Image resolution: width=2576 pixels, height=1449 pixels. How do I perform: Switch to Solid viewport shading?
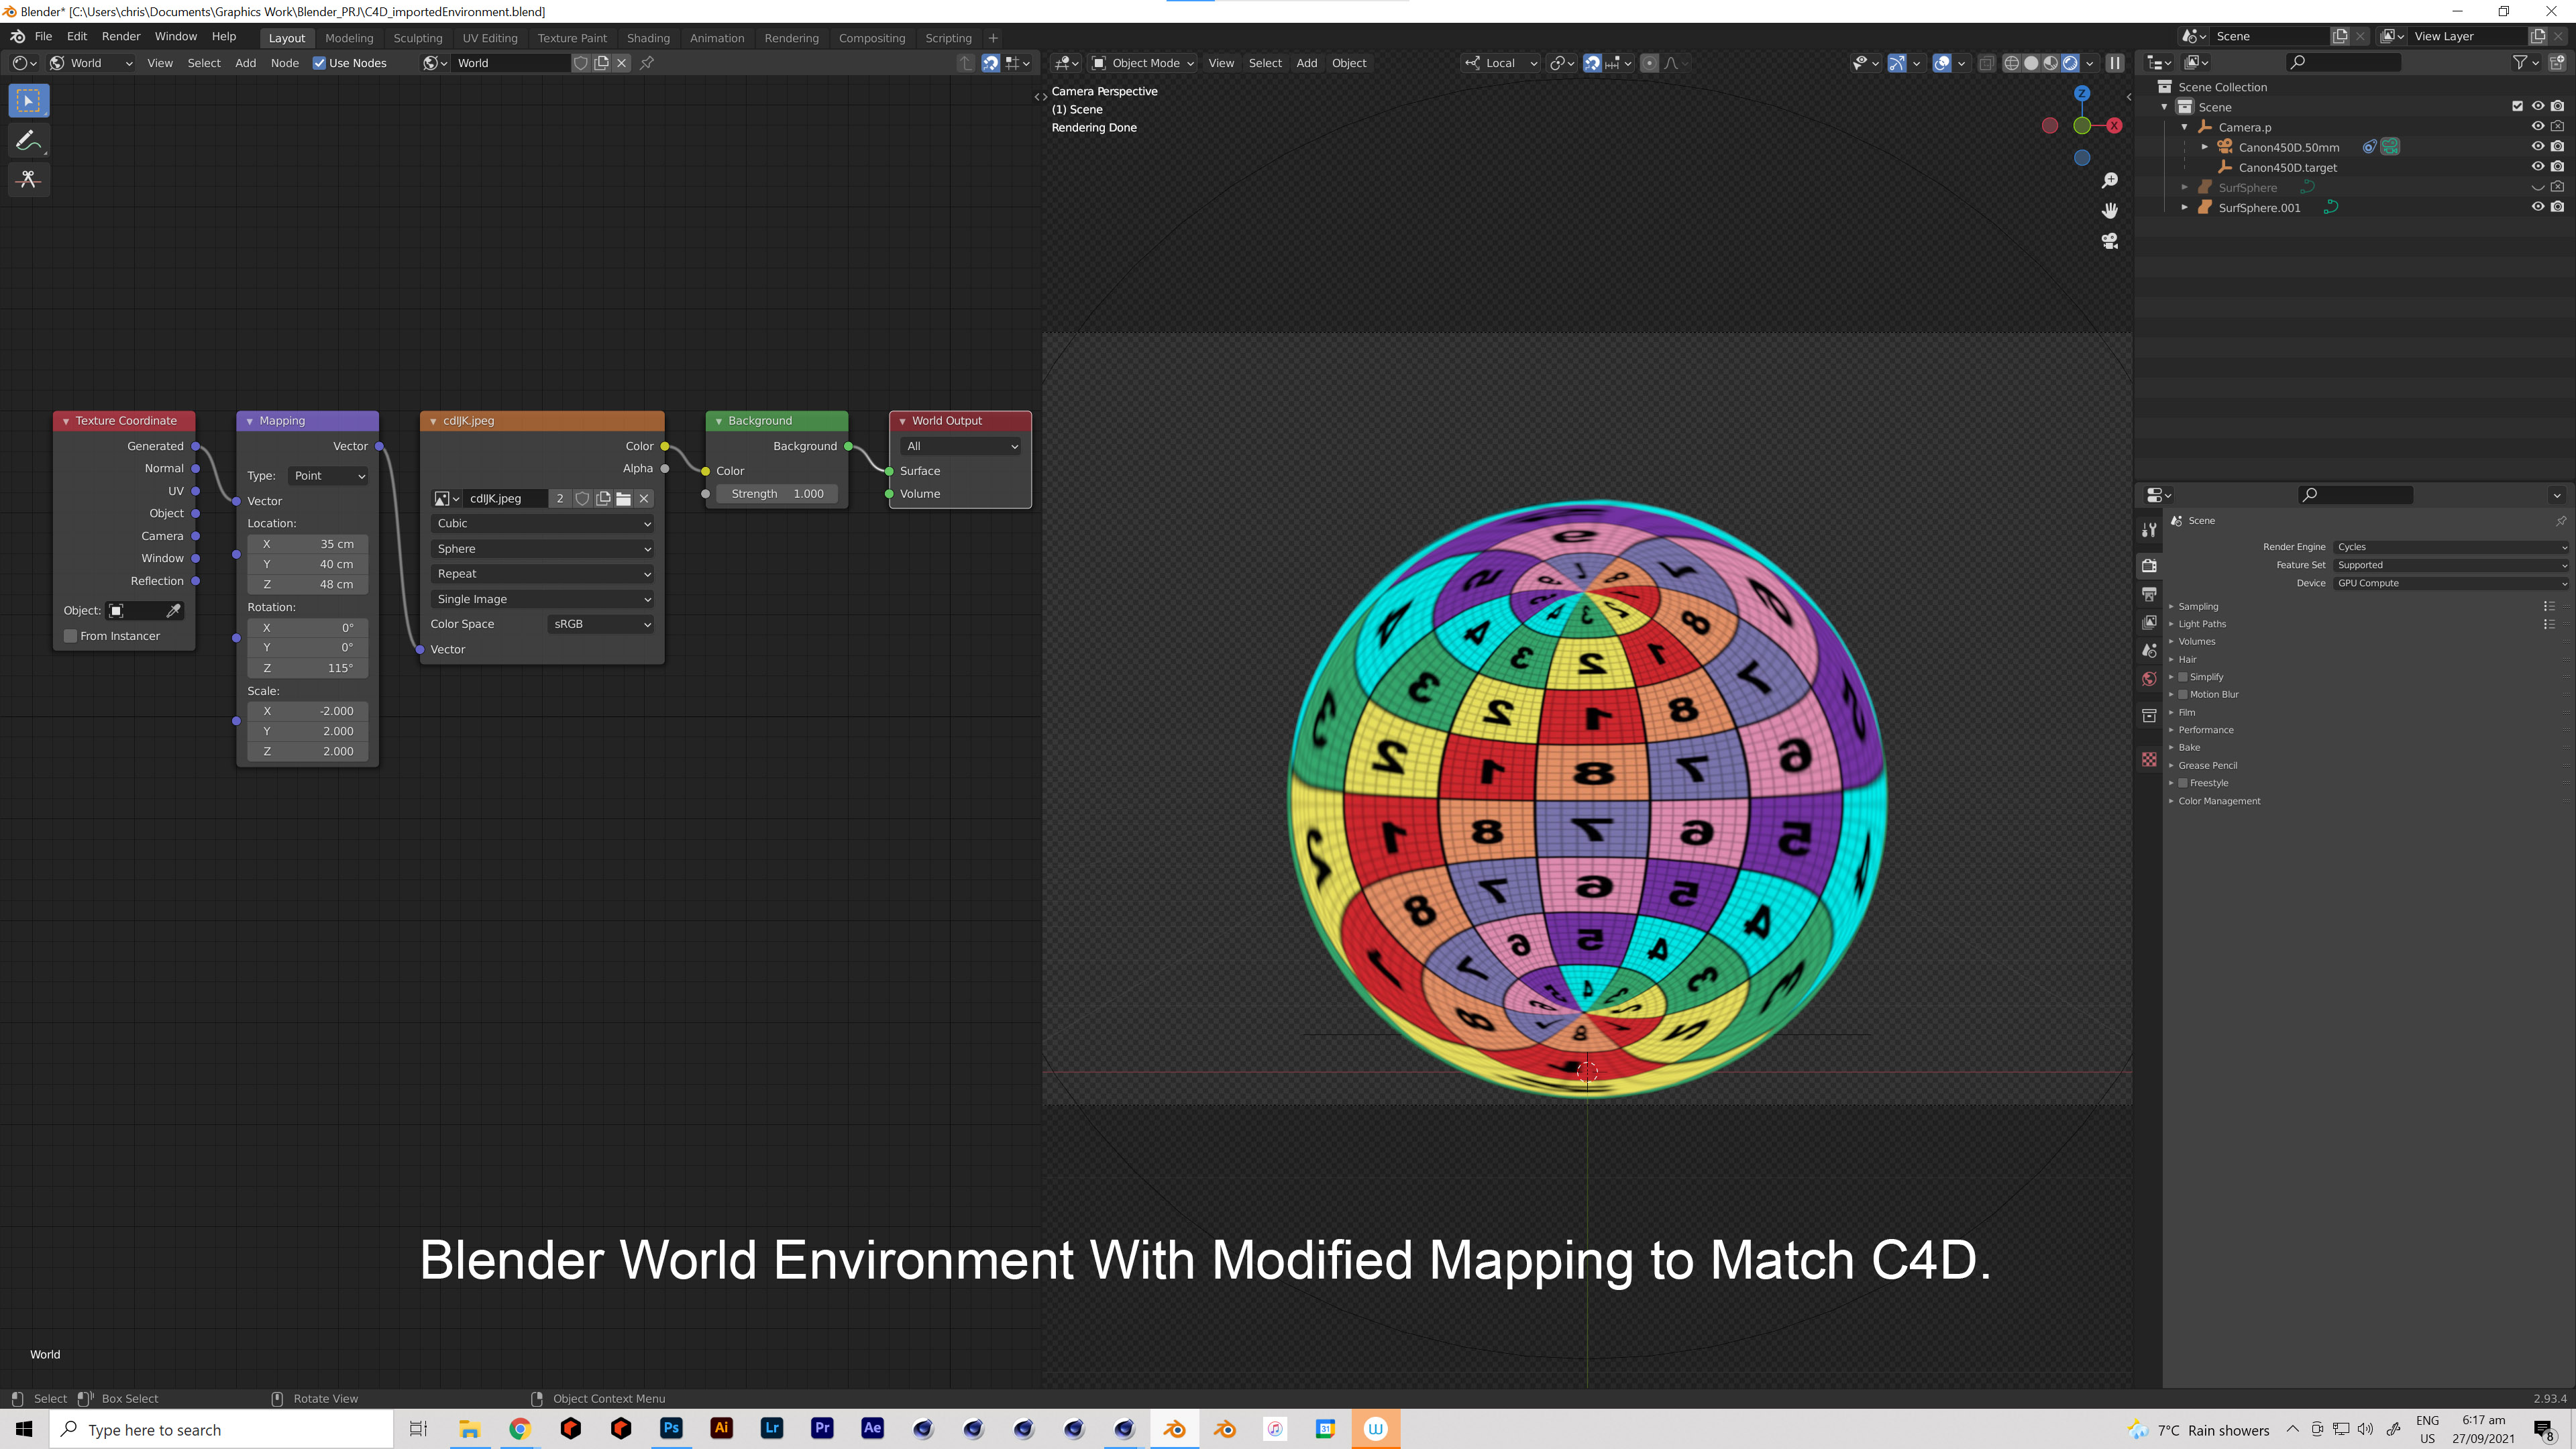coord(2031,63)
